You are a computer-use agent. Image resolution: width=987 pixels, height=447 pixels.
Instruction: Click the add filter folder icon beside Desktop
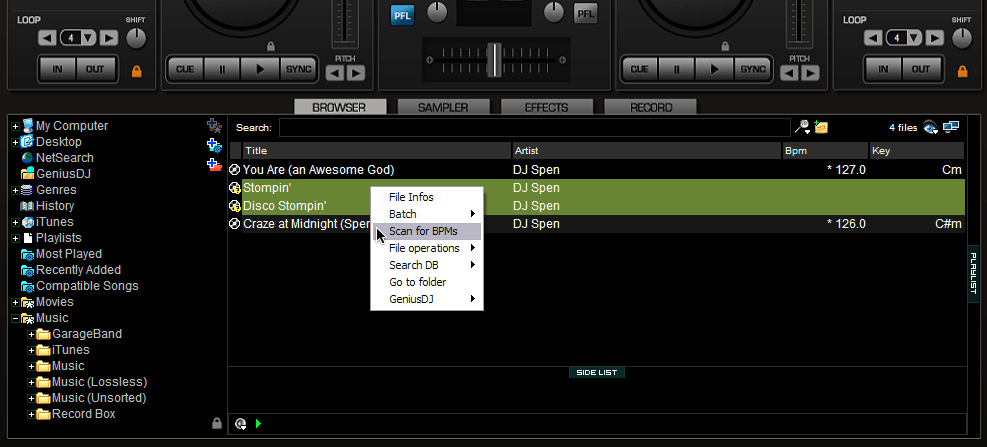tap(214, 145)
